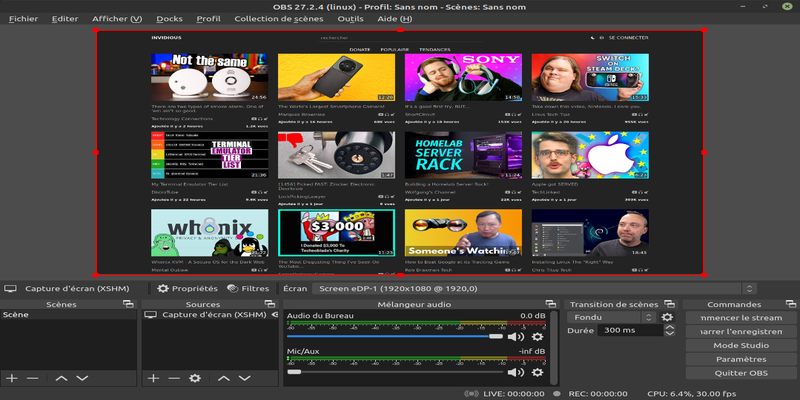Open the Editer menu
800x400 pixels.
tap(65, 19)
